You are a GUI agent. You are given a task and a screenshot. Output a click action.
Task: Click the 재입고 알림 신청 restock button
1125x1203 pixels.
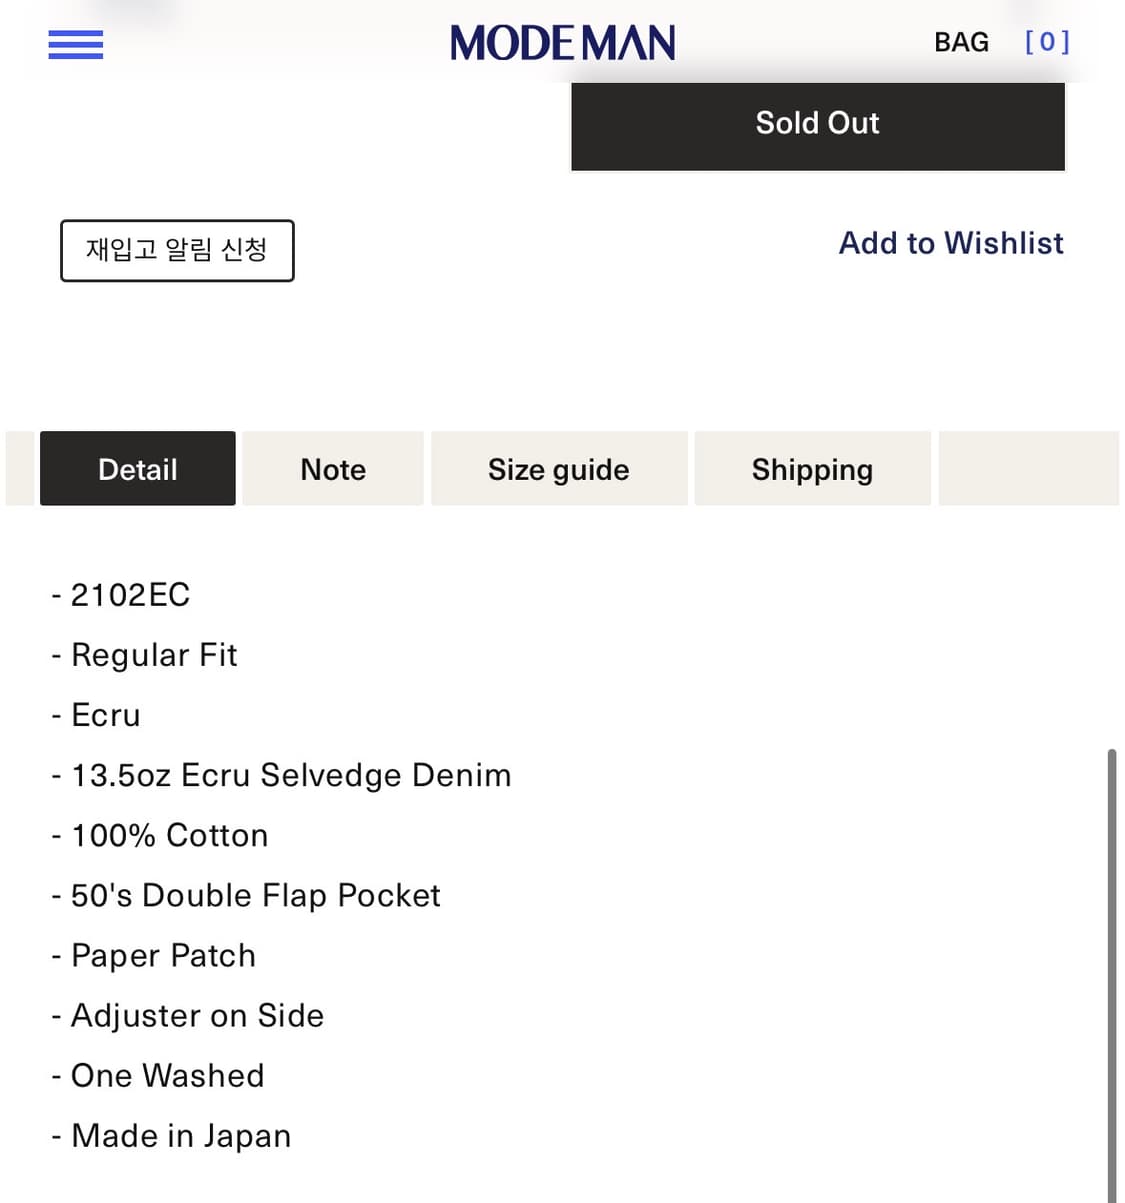(x=177, y=251)
